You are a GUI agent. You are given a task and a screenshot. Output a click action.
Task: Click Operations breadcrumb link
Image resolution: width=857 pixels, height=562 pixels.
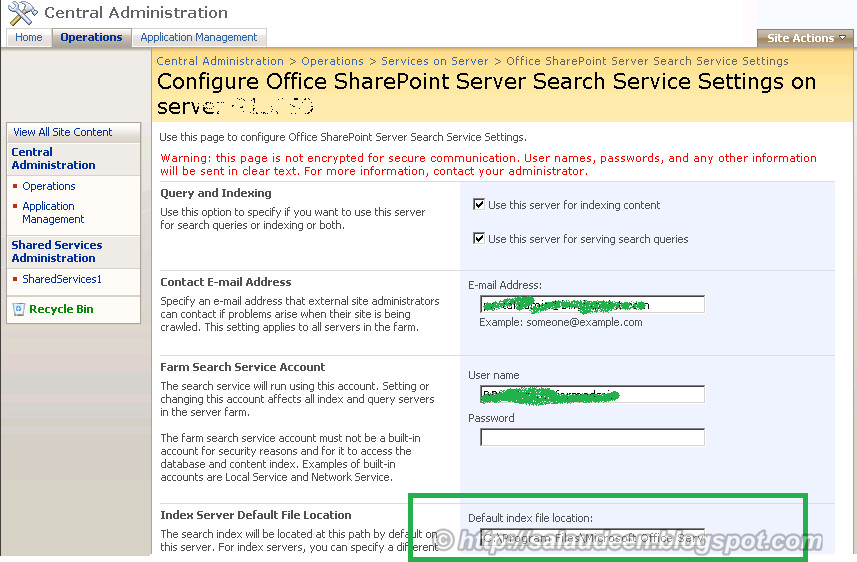point(332,61)
